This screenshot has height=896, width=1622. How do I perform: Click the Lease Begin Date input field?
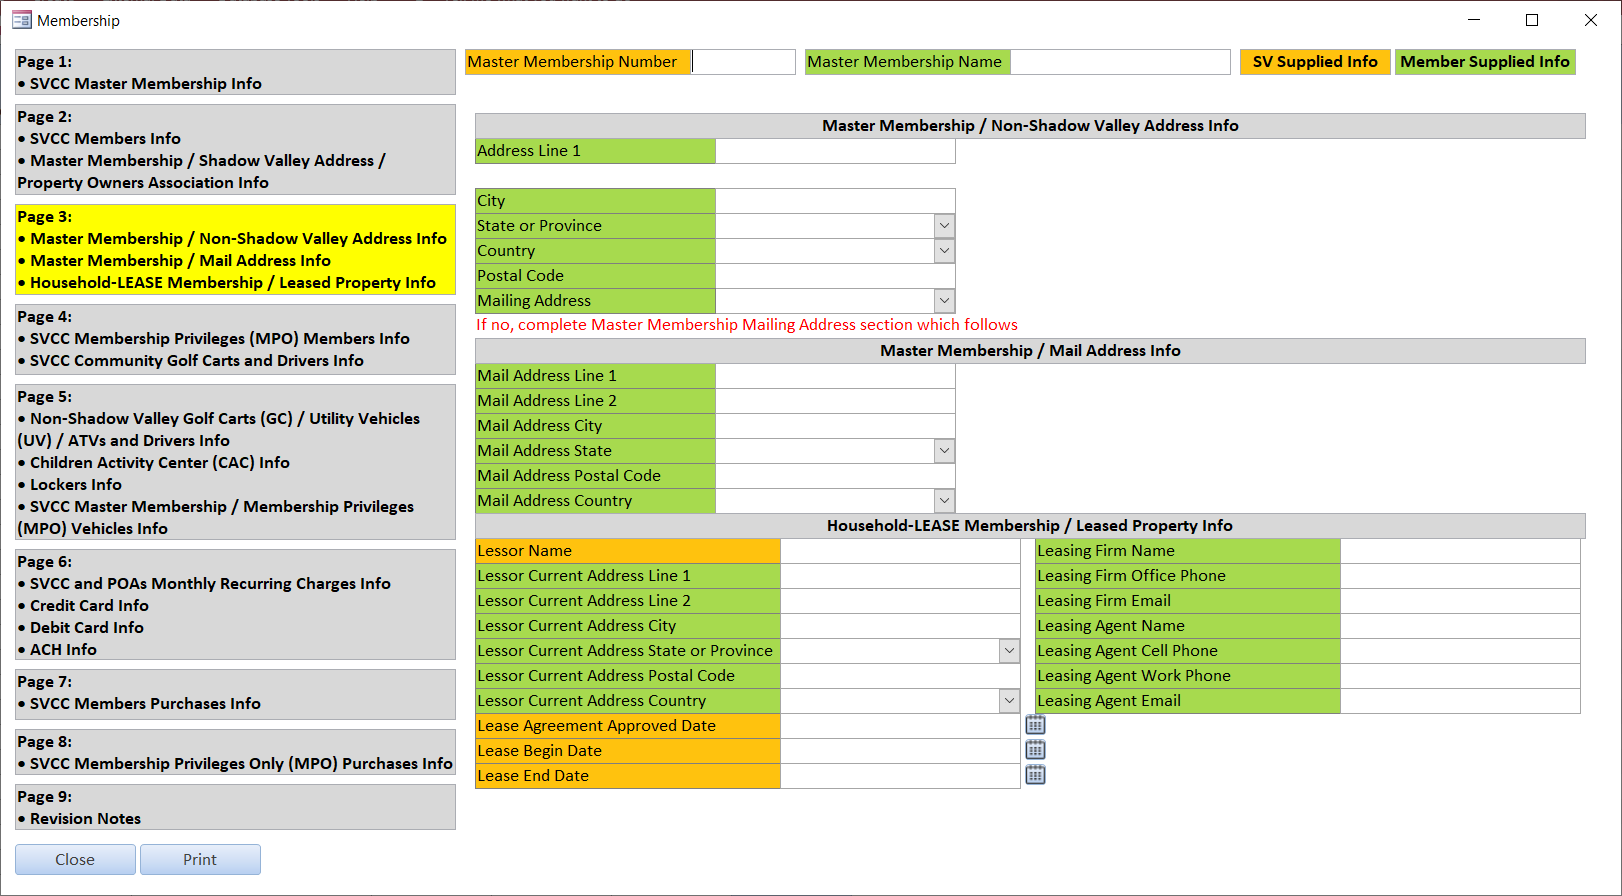[900, 751]
